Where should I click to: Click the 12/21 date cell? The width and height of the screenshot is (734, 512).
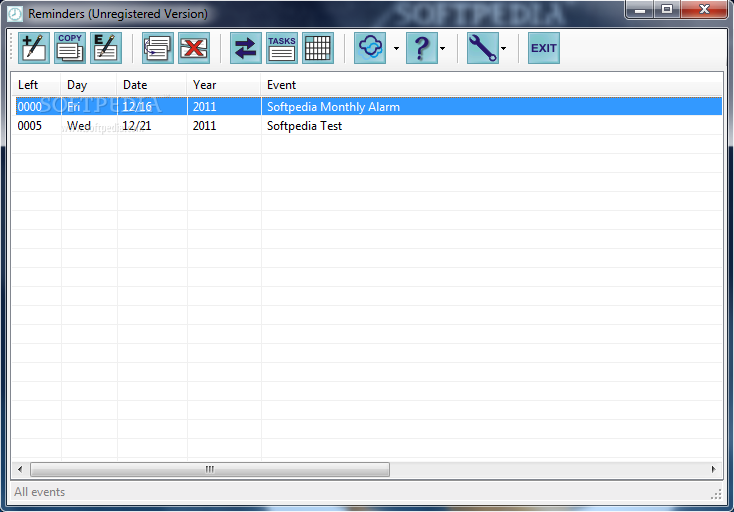point(137,126)
